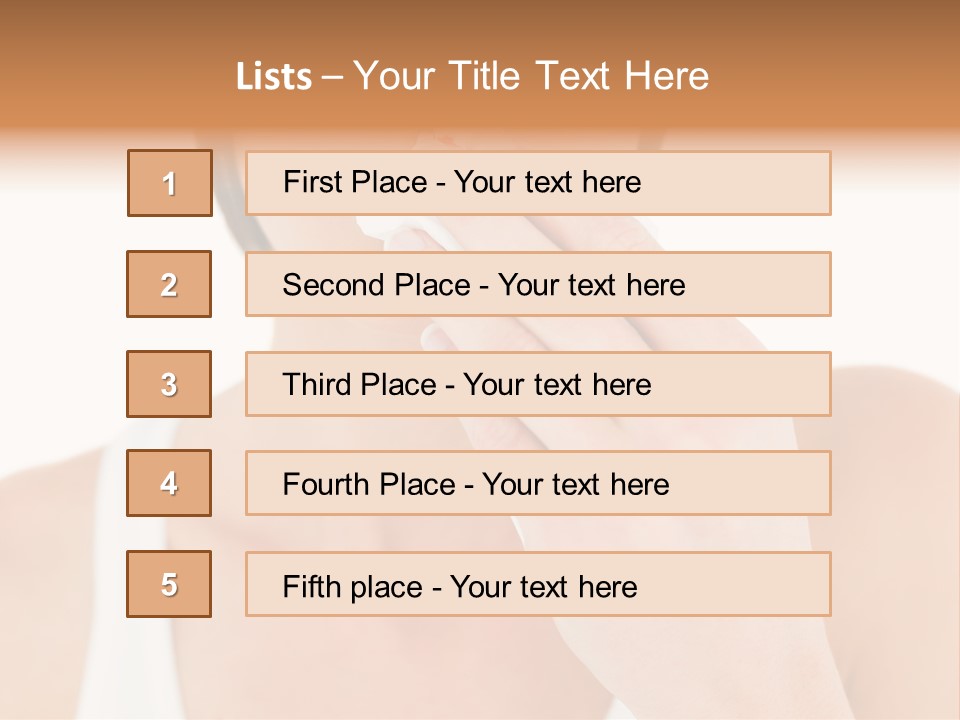Click the empty orange header band left of the title
The width and height of the screenshot is (960, 720).
tap(110, 76)
